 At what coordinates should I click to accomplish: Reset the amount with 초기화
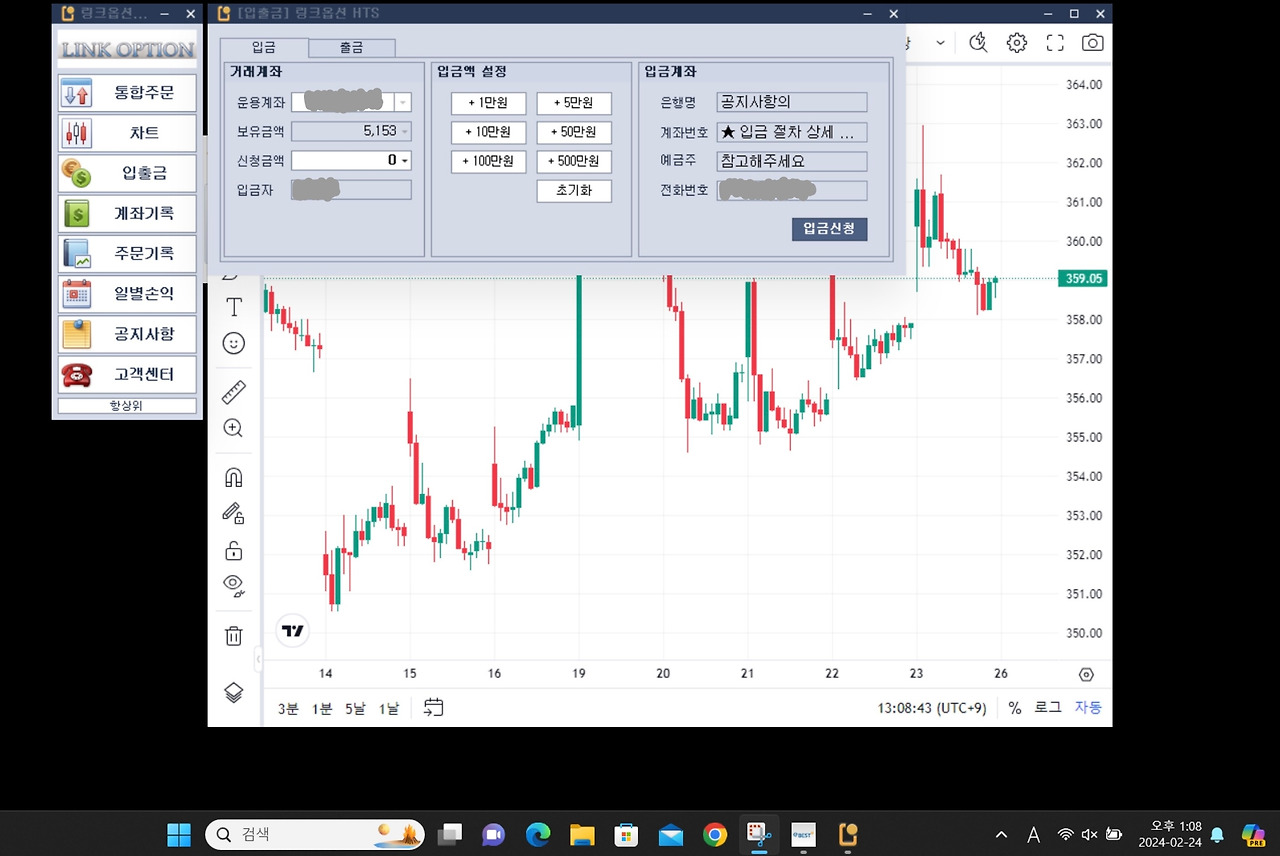574,191
